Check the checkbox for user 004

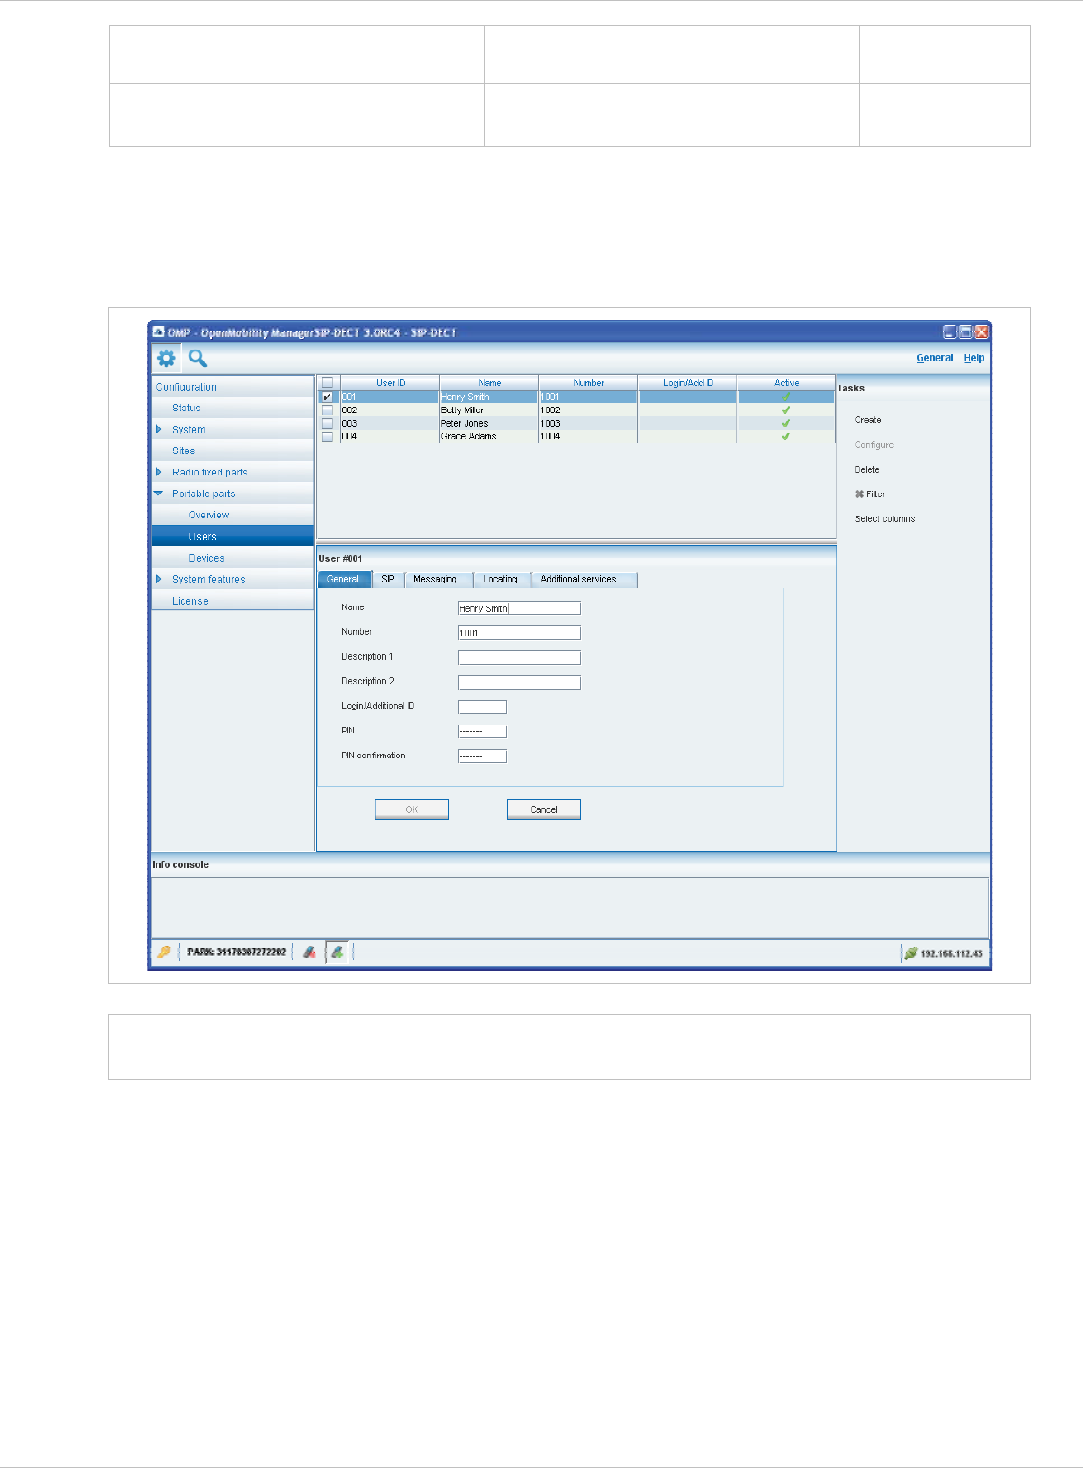click(x=327, y=436)
